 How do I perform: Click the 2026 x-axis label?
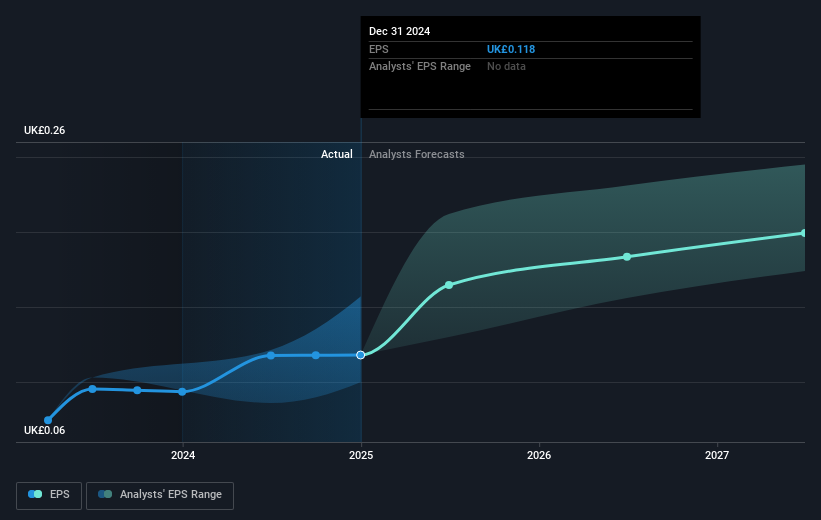[539, 455]
